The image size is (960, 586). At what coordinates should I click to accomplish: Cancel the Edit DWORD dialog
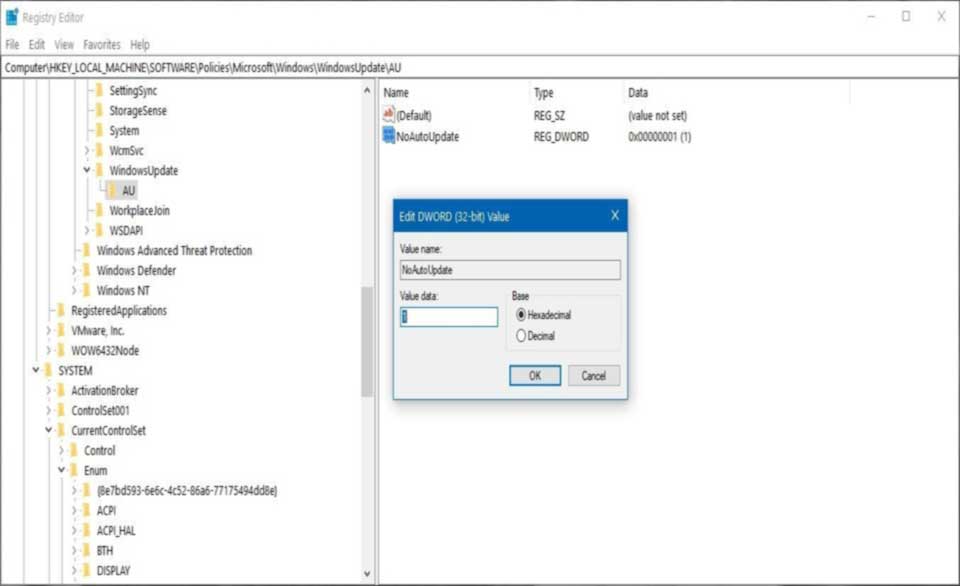(593, 375)
